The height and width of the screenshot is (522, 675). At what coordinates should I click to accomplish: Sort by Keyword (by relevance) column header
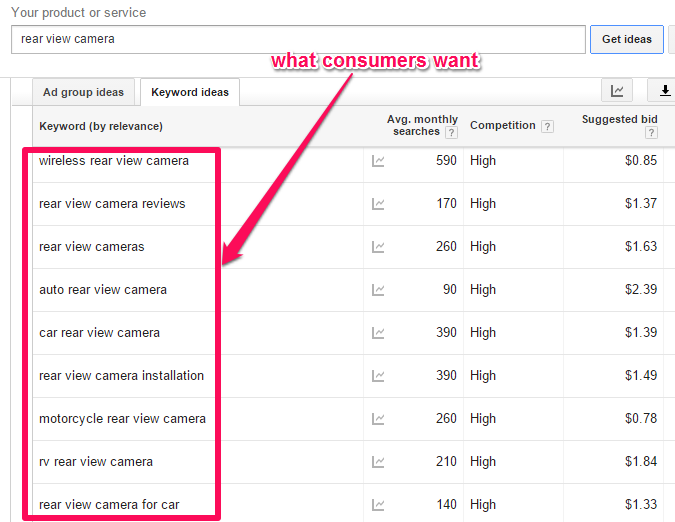(100, 126)
